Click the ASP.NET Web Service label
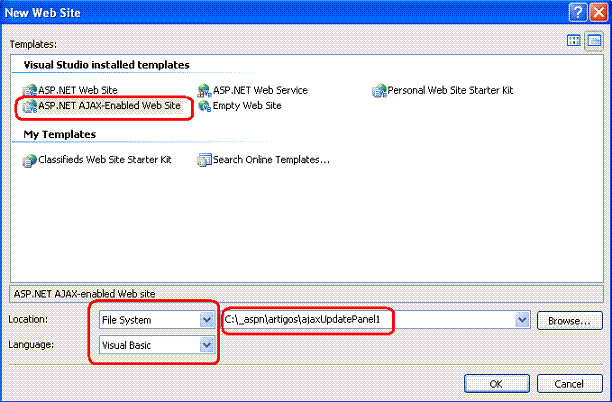 click(260, 91)
